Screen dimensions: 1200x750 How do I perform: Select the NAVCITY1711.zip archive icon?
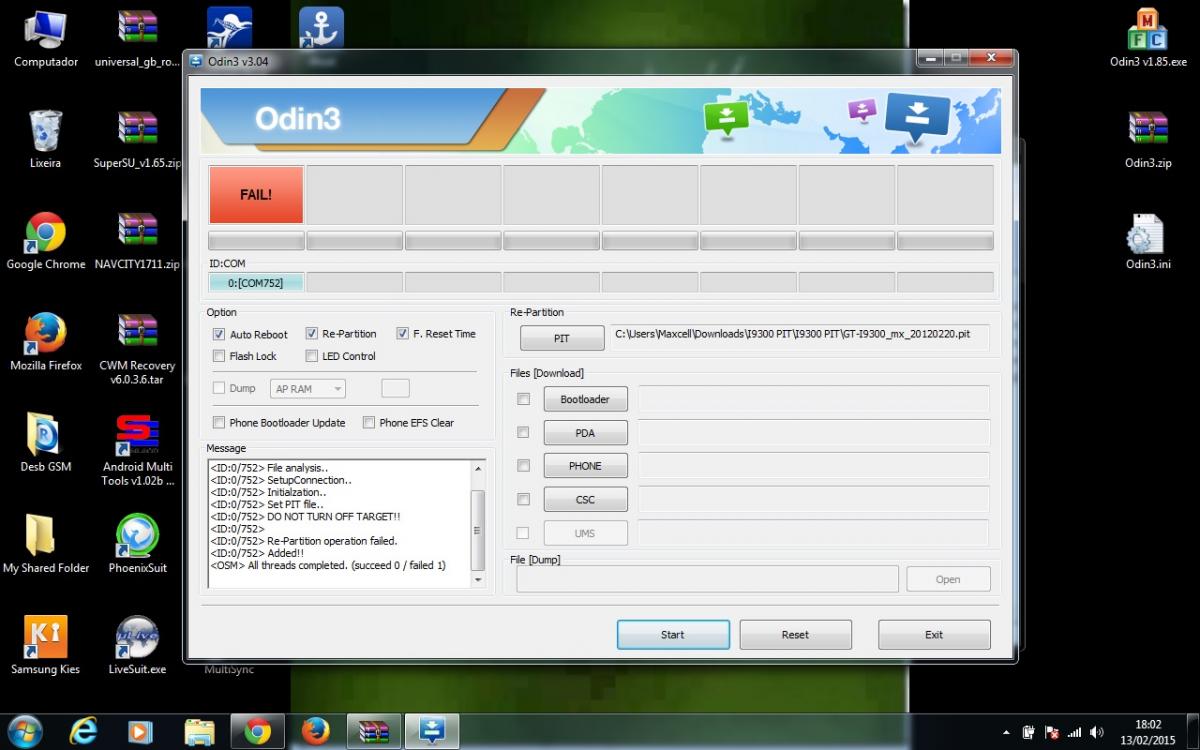pyautogui.click(x=137, y=240)
